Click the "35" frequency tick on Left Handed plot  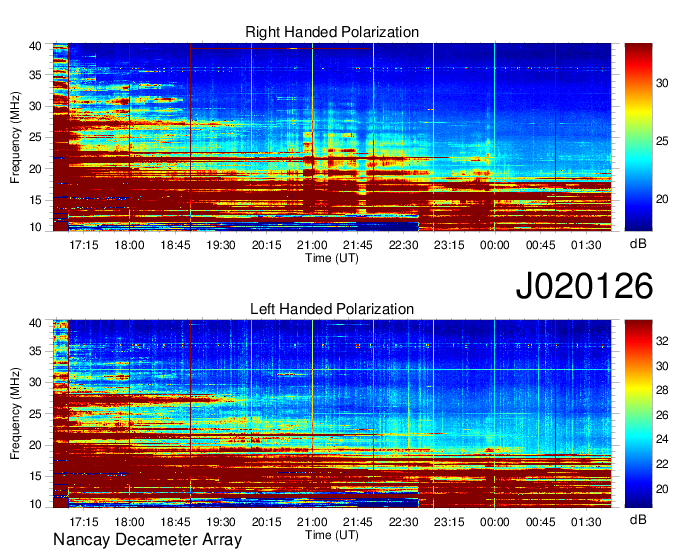(x=35, y=352)
